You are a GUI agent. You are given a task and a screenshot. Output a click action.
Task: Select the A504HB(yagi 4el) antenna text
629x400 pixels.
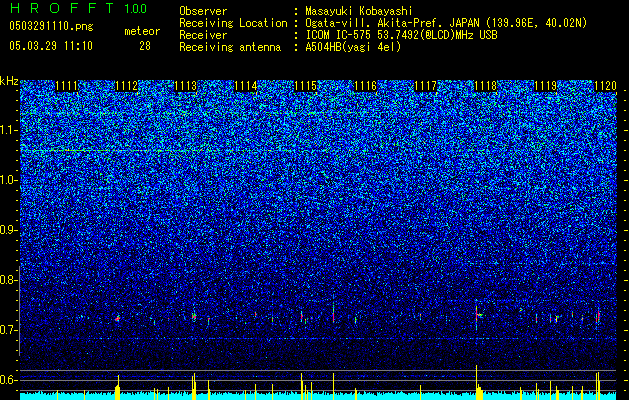tap(353, 47)
